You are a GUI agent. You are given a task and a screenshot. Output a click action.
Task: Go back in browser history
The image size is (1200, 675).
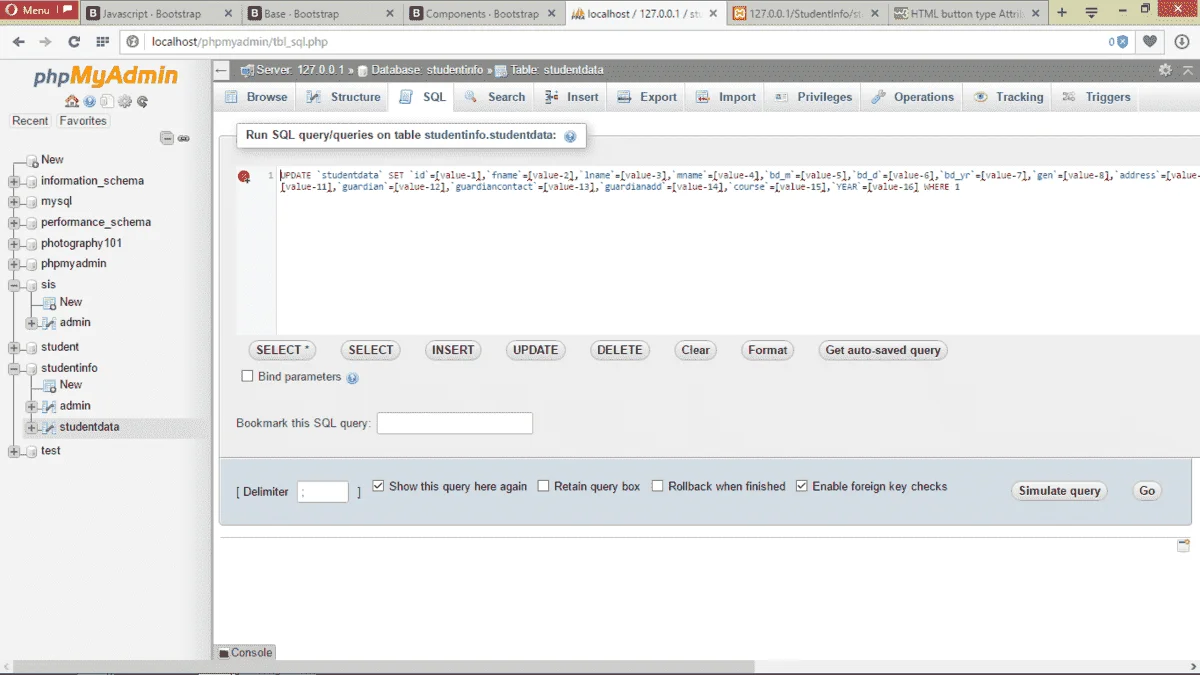point(18,42)
